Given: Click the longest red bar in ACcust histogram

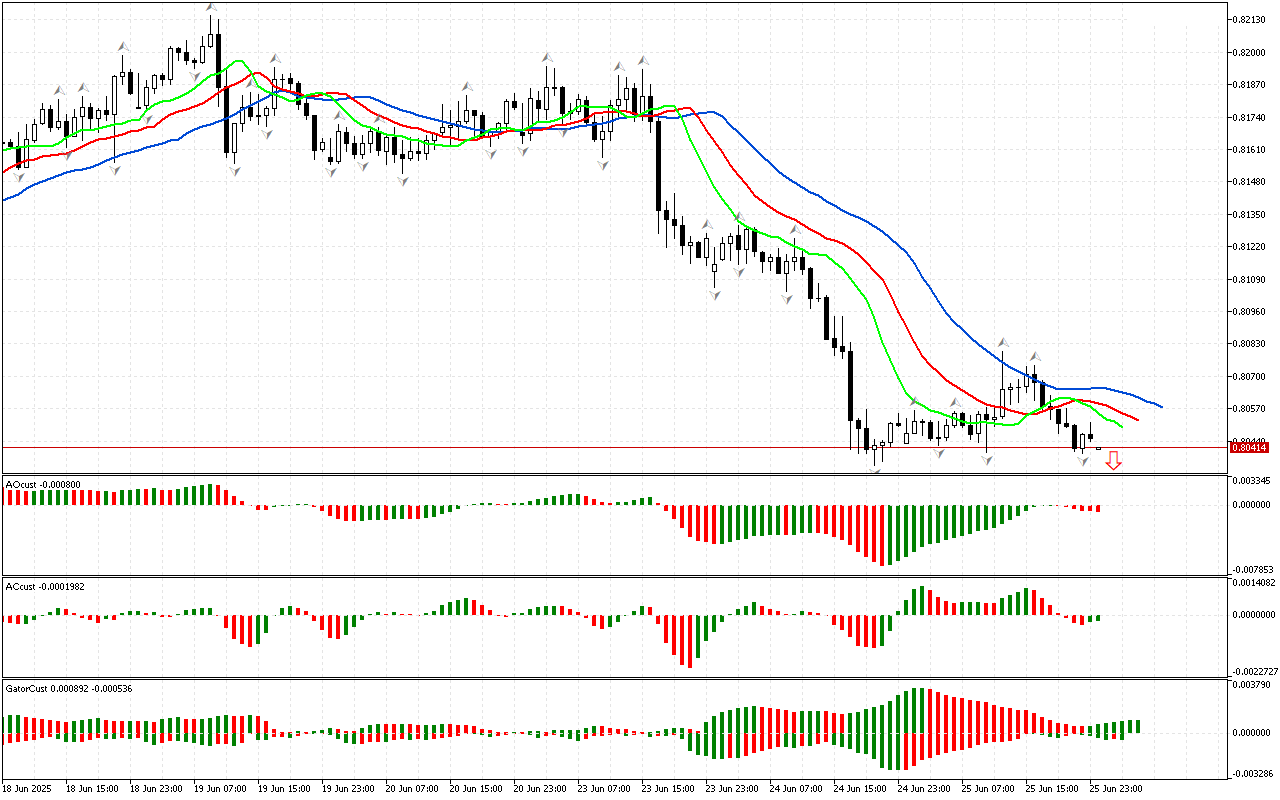Looking at the screenshot, I should point(689,641).
